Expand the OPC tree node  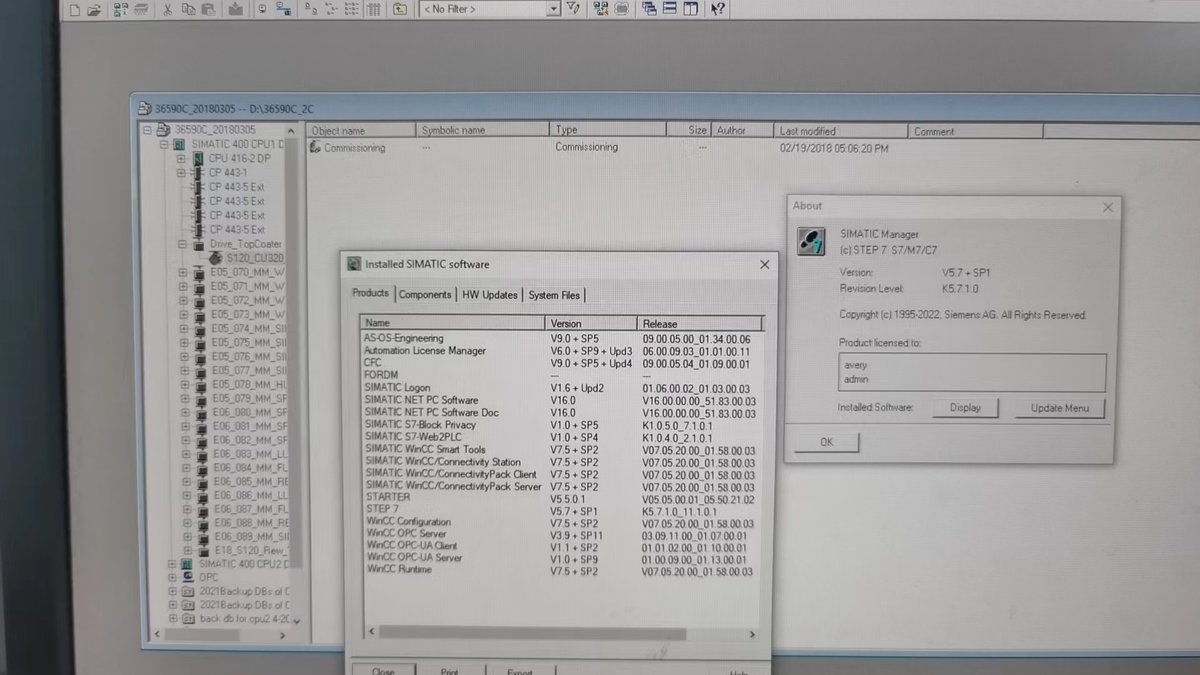pyautogui.click(x=171, y=577)
